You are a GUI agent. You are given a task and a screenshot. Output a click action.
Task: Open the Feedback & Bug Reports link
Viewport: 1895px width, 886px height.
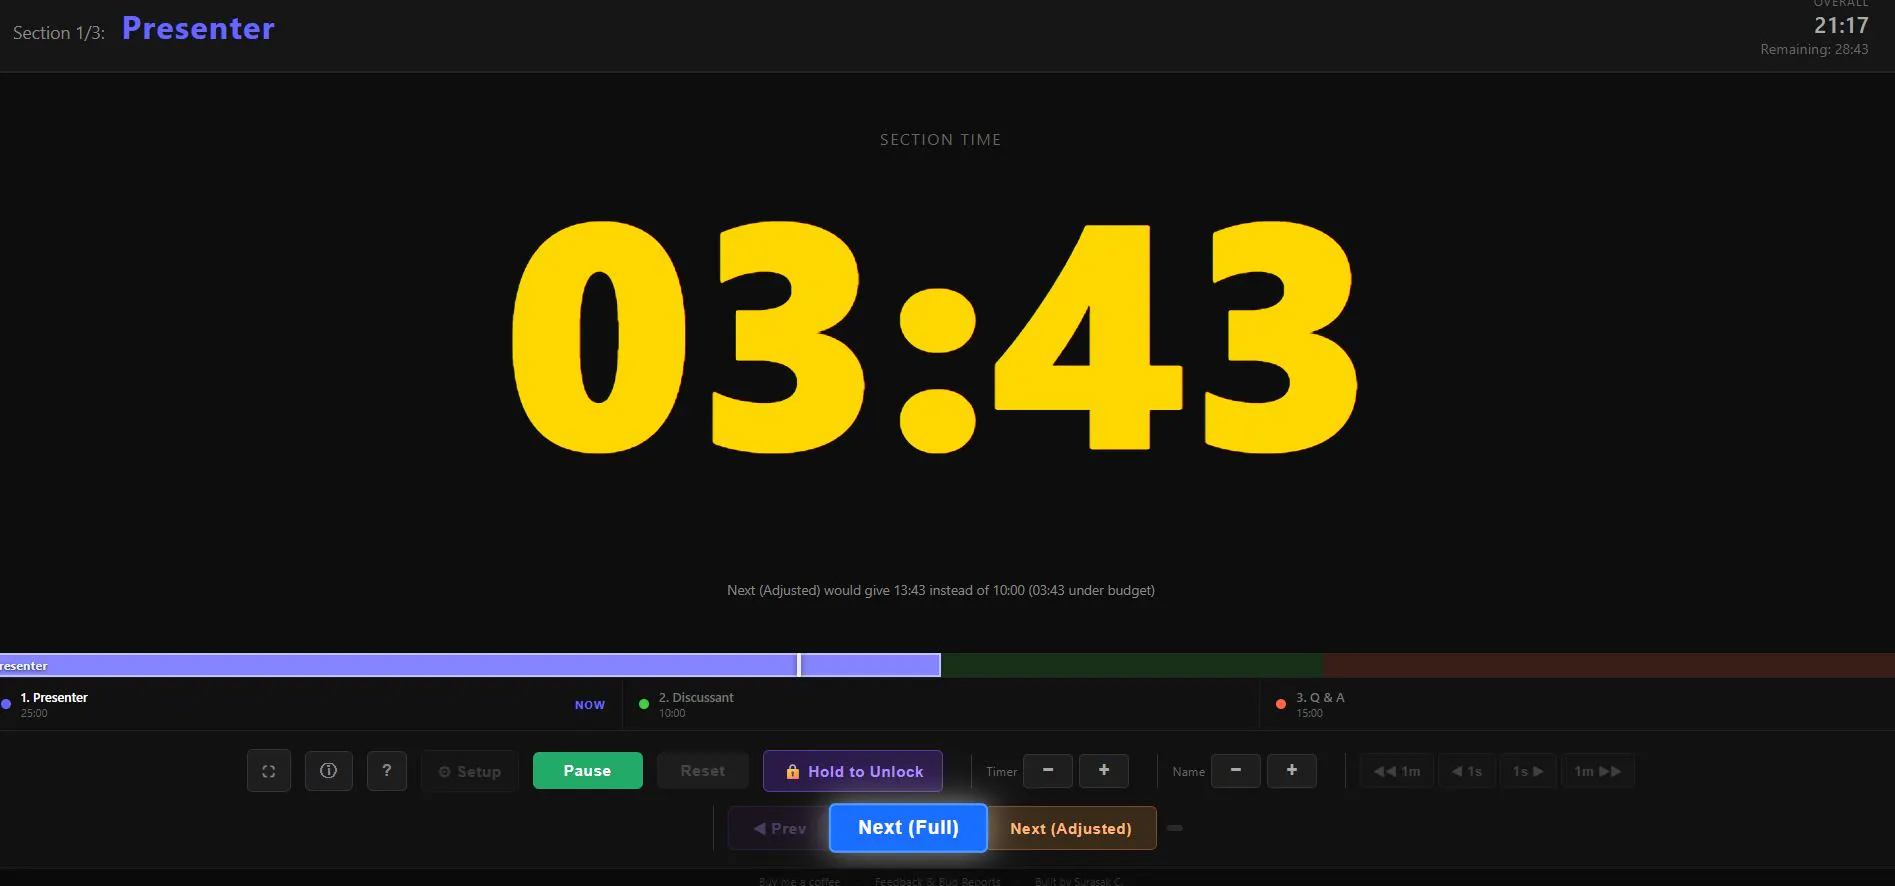937,881
